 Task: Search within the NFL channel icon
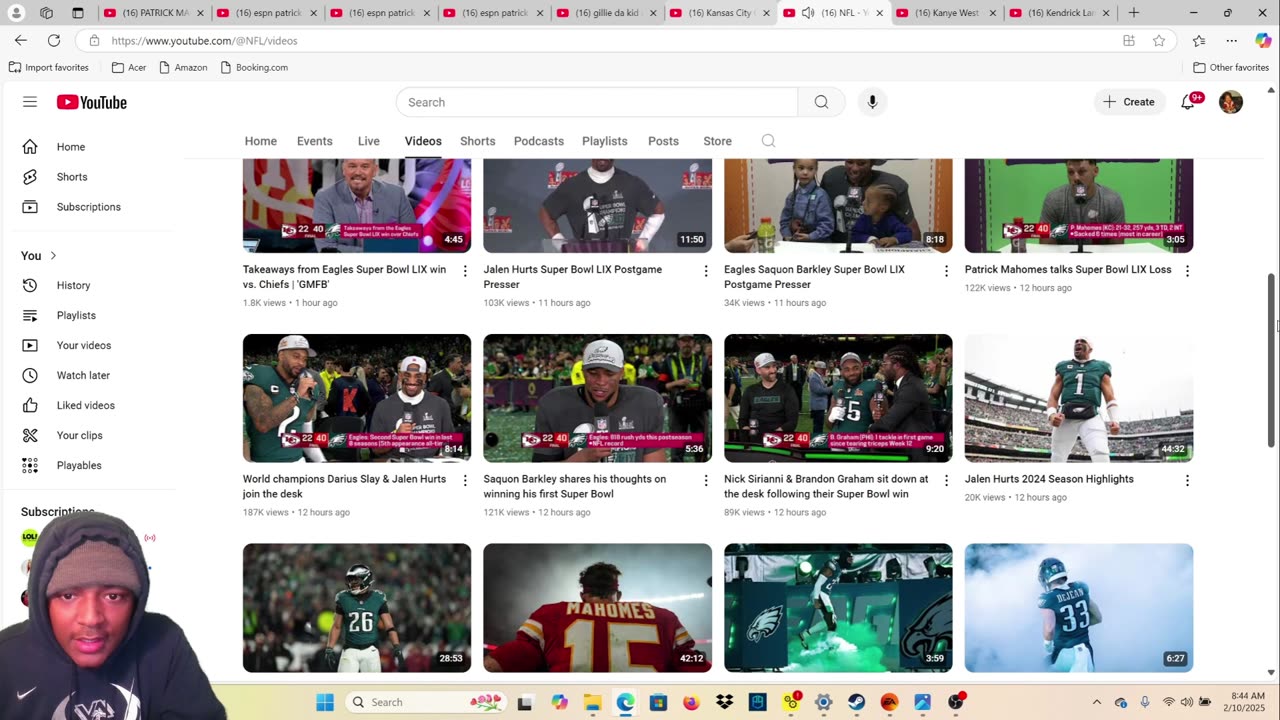768,141
